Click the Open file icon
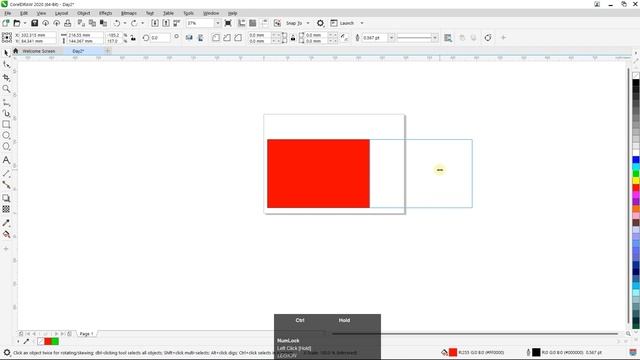 tap(17, 23)
